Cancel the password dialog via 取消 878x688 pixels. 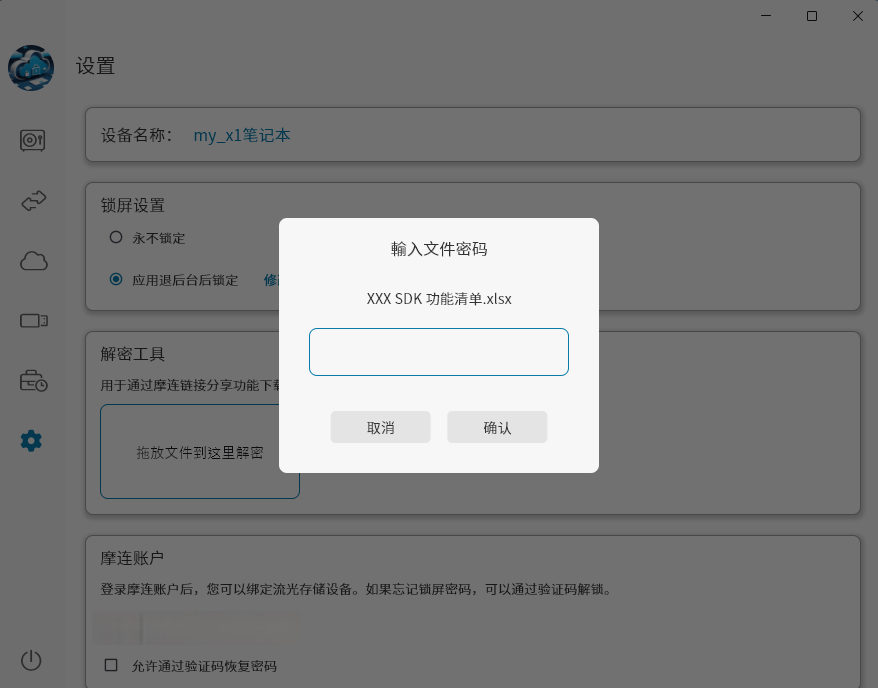(x=381, y=427)
